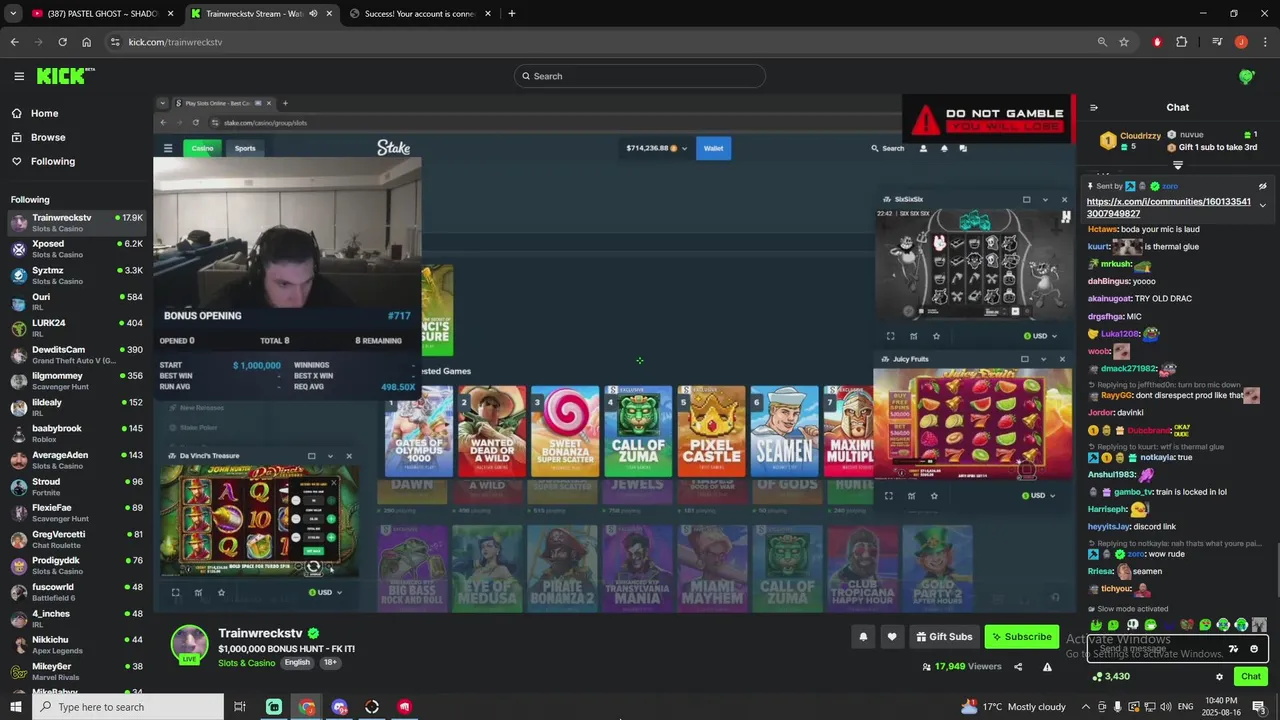Viewport: 1280px width, 720px height.
Task: Open a new browser tab
Action: click(512, 14)
